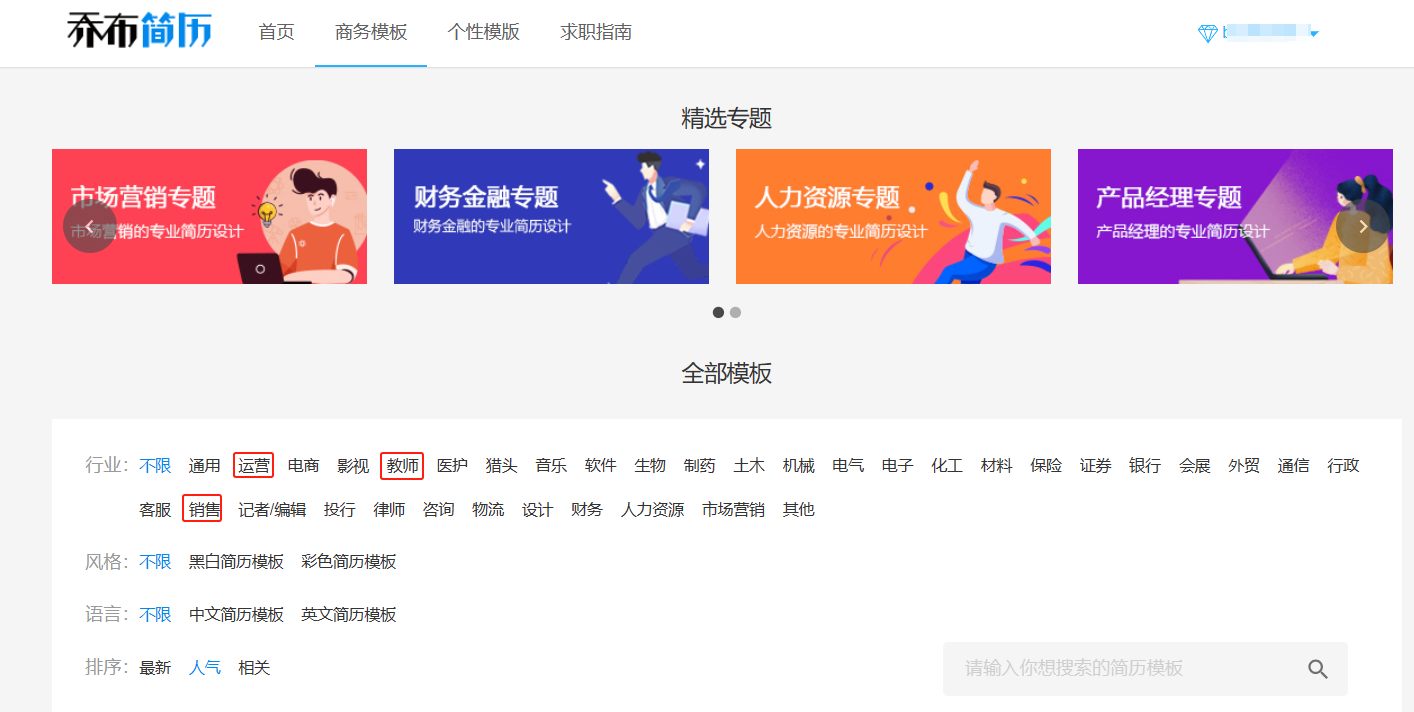The height and width of the screenshot is (712, 1414).
Task: Expand the user account dropdown arrow
Action: [x=1314, y=34]
